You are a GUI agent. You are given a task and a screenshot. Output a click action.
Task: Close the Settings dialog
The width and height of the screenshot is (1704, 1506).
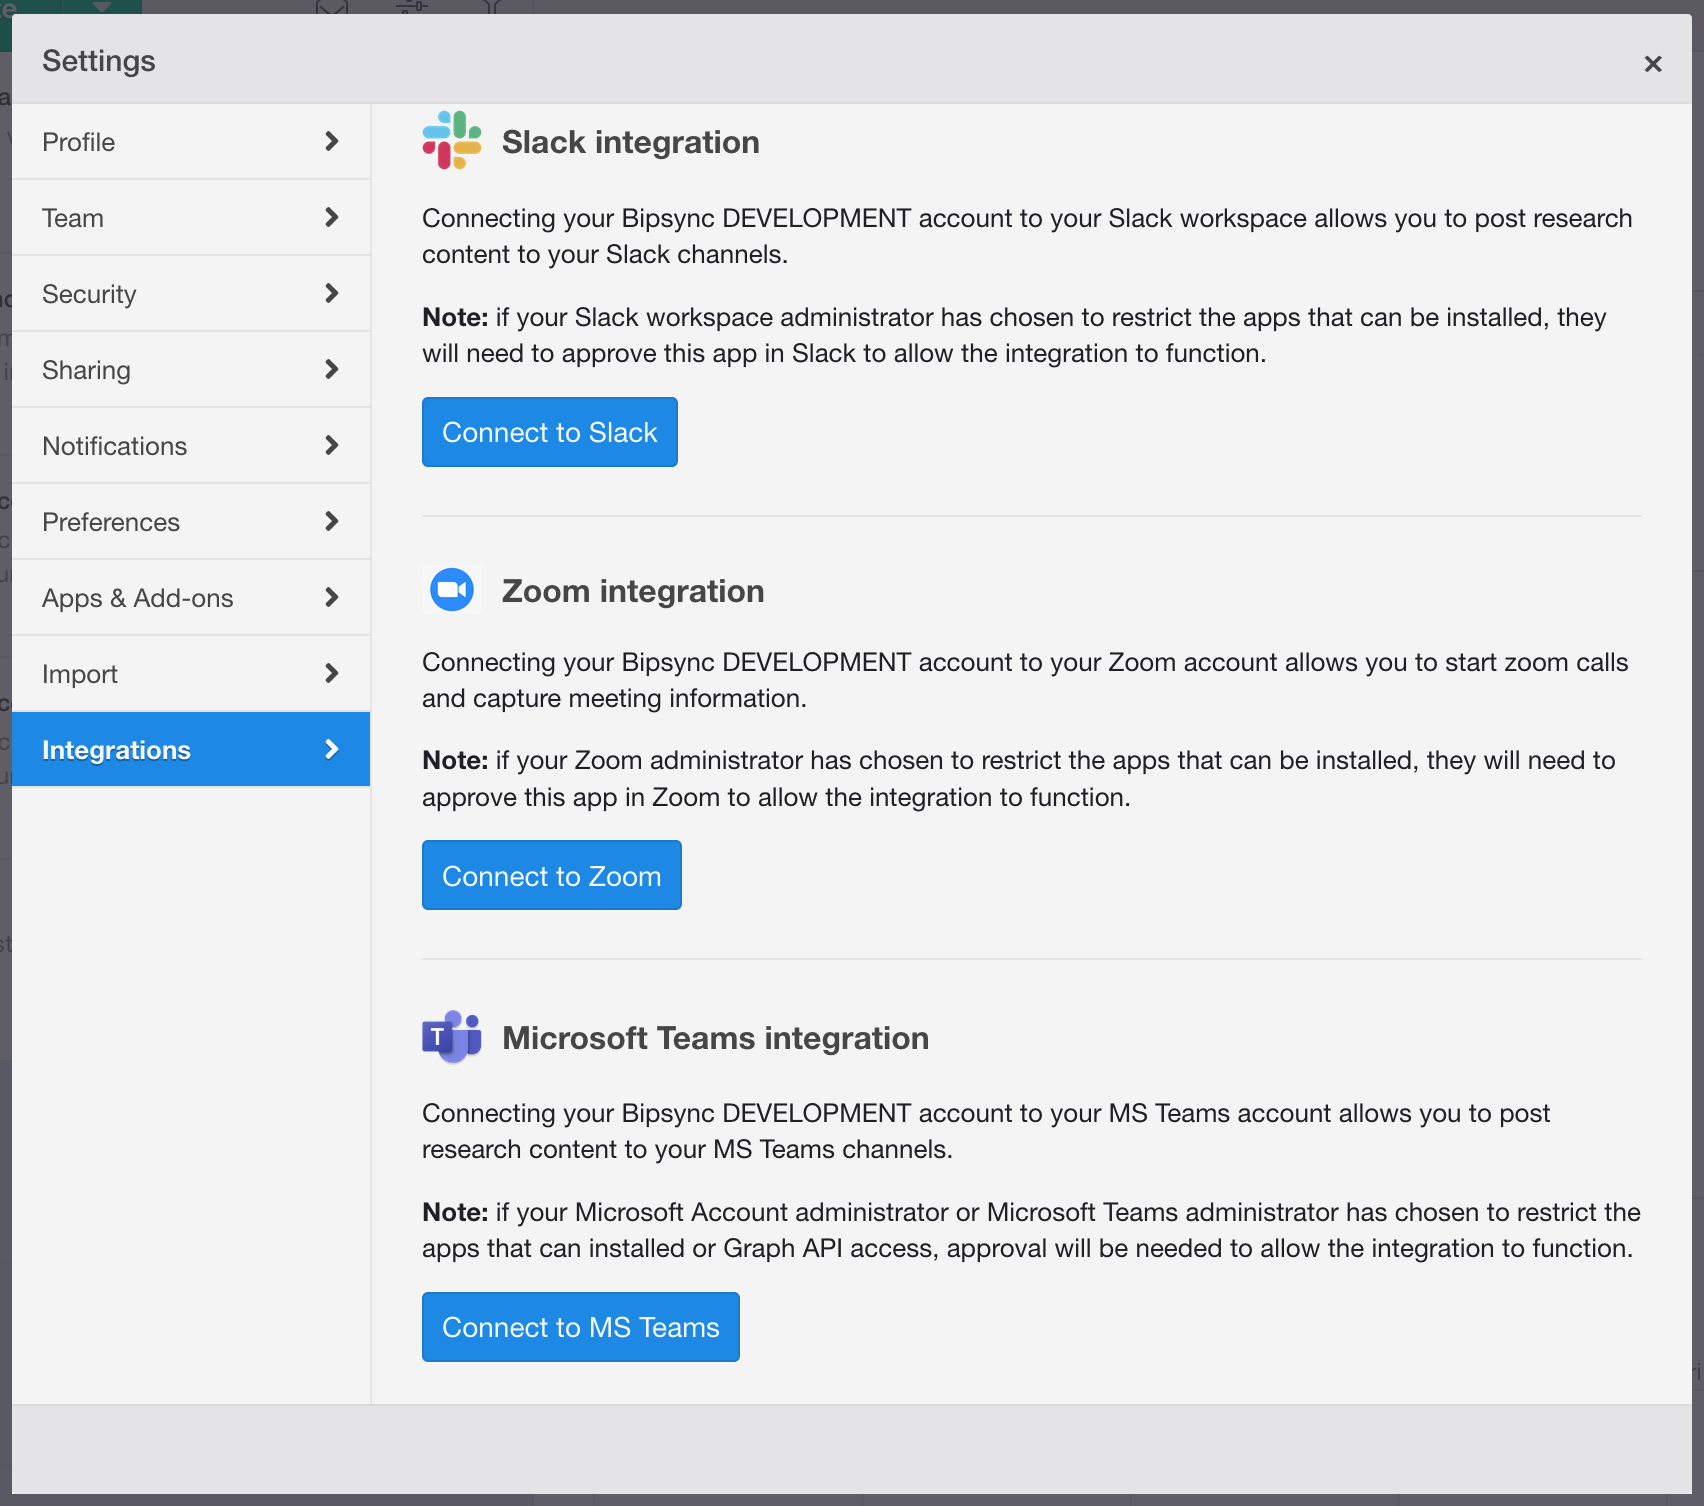1653,64
